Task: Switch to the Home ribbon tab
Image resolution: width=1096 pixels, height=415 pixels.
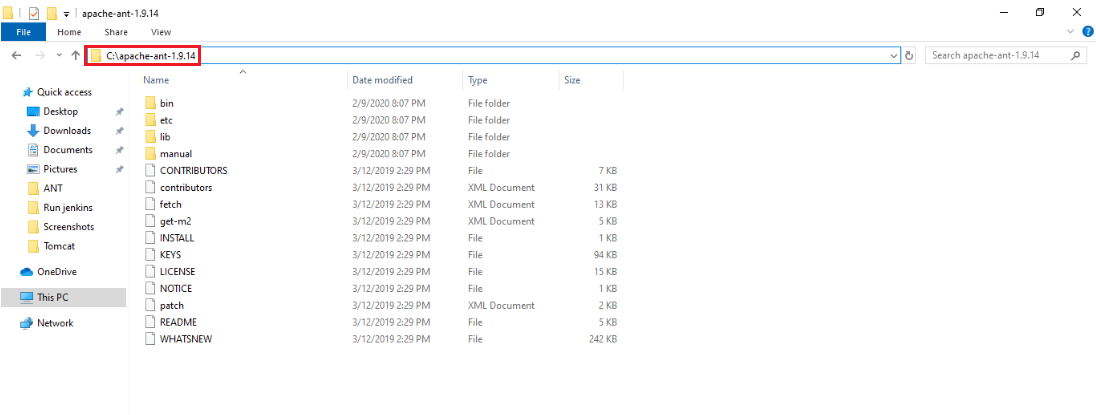Action: (69, 32)
